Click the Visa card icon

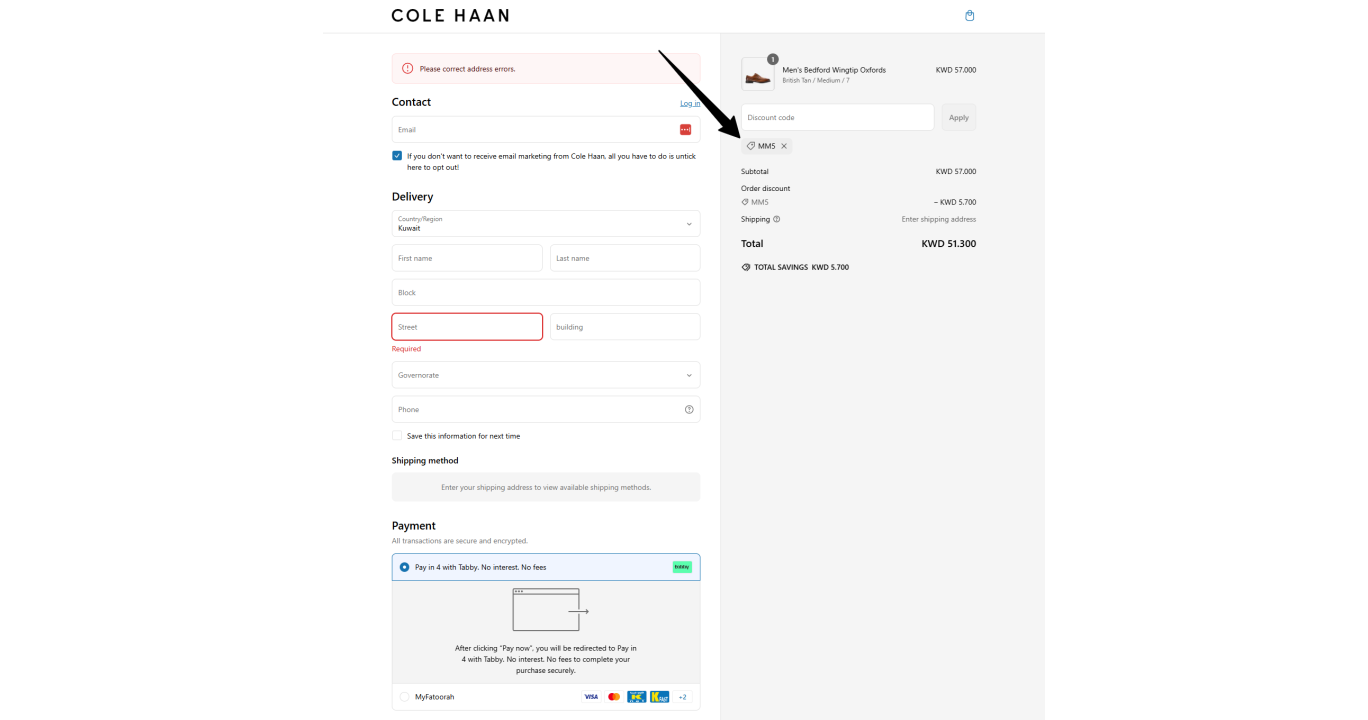591,697
